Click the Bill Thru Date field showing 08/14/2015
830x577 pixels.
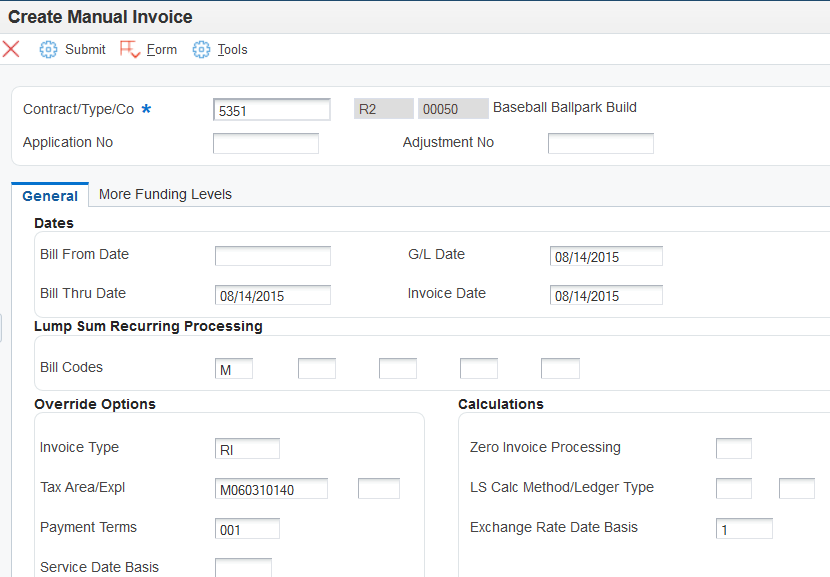click(271, 294)
